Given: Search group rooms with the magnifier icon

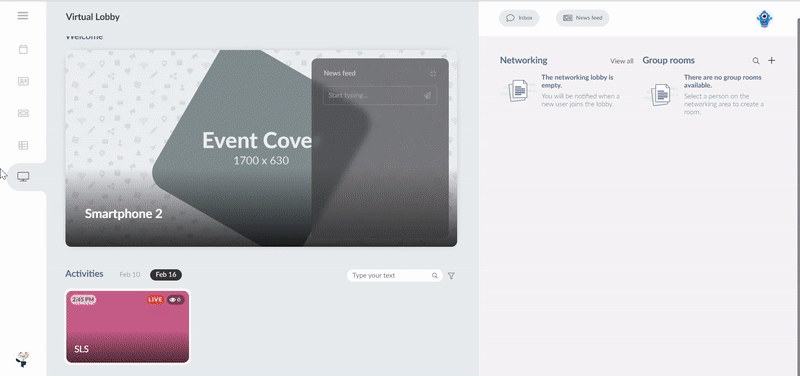Looking at the screenshot, I should coord(756,61).
